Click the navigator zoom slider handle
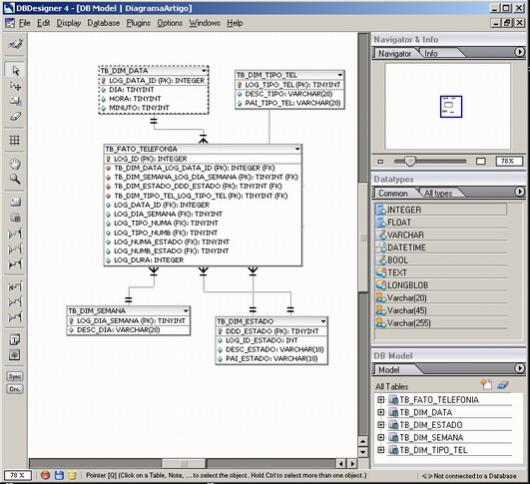Viewport: 530px width, 484px height. 410,161
